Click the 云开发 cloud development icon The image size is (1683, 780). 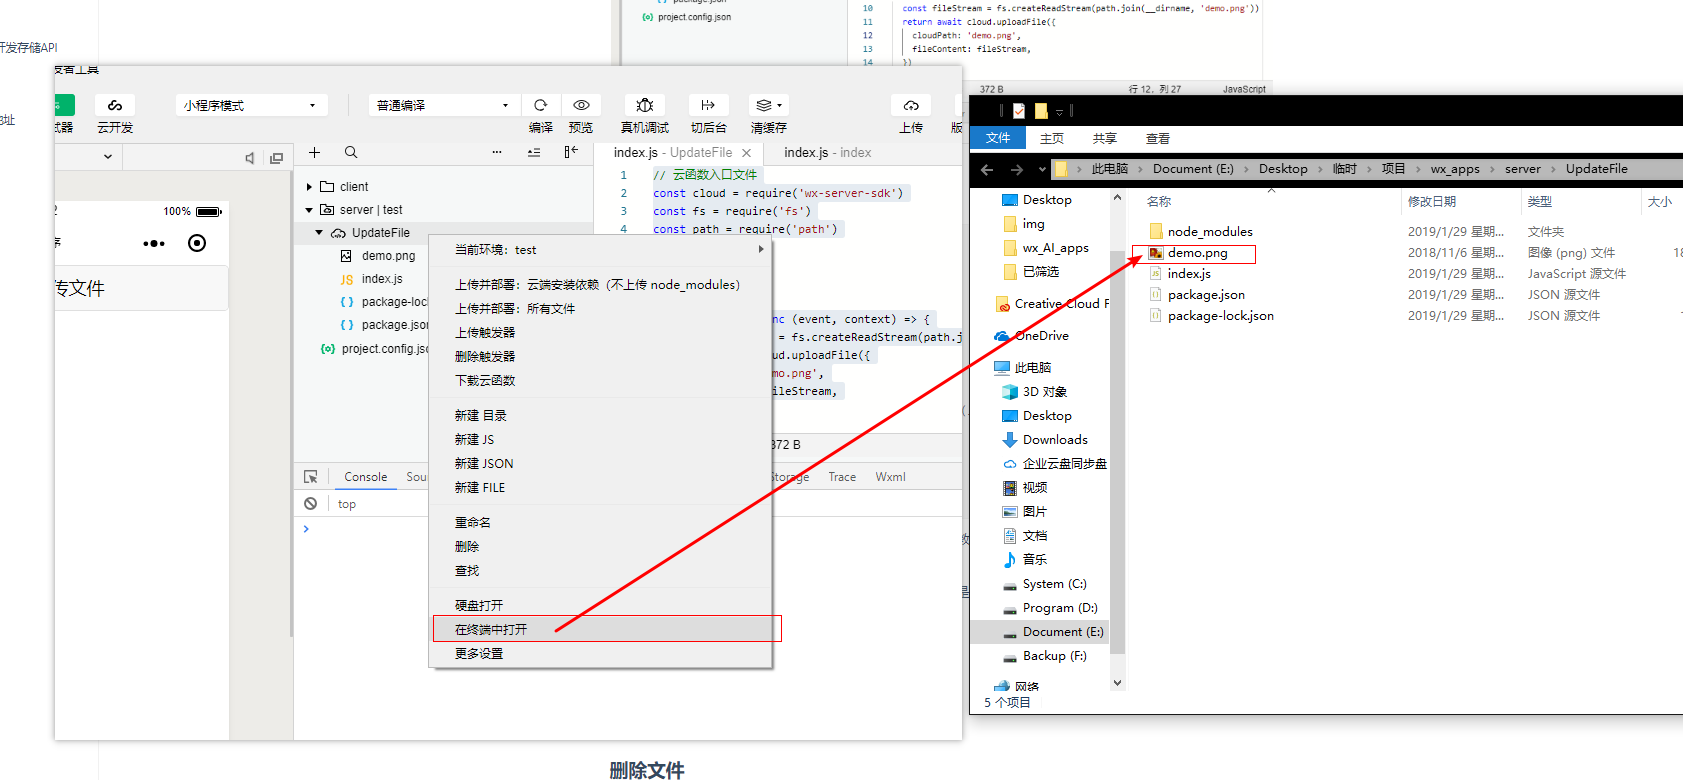[x=115, y=106]
